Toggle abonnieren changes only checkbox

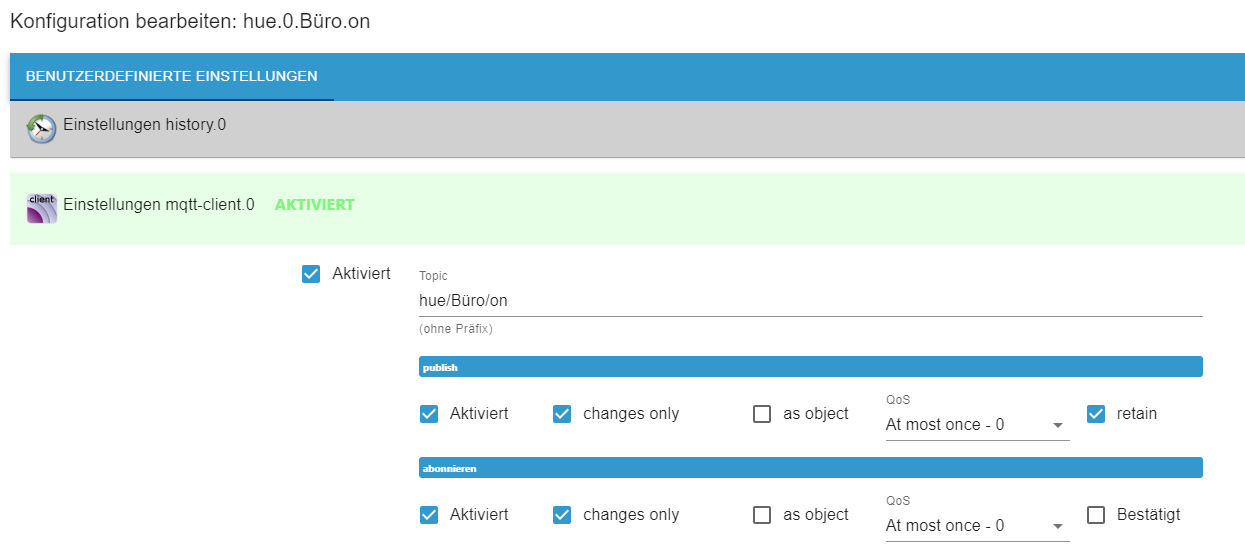click(562, 515)
